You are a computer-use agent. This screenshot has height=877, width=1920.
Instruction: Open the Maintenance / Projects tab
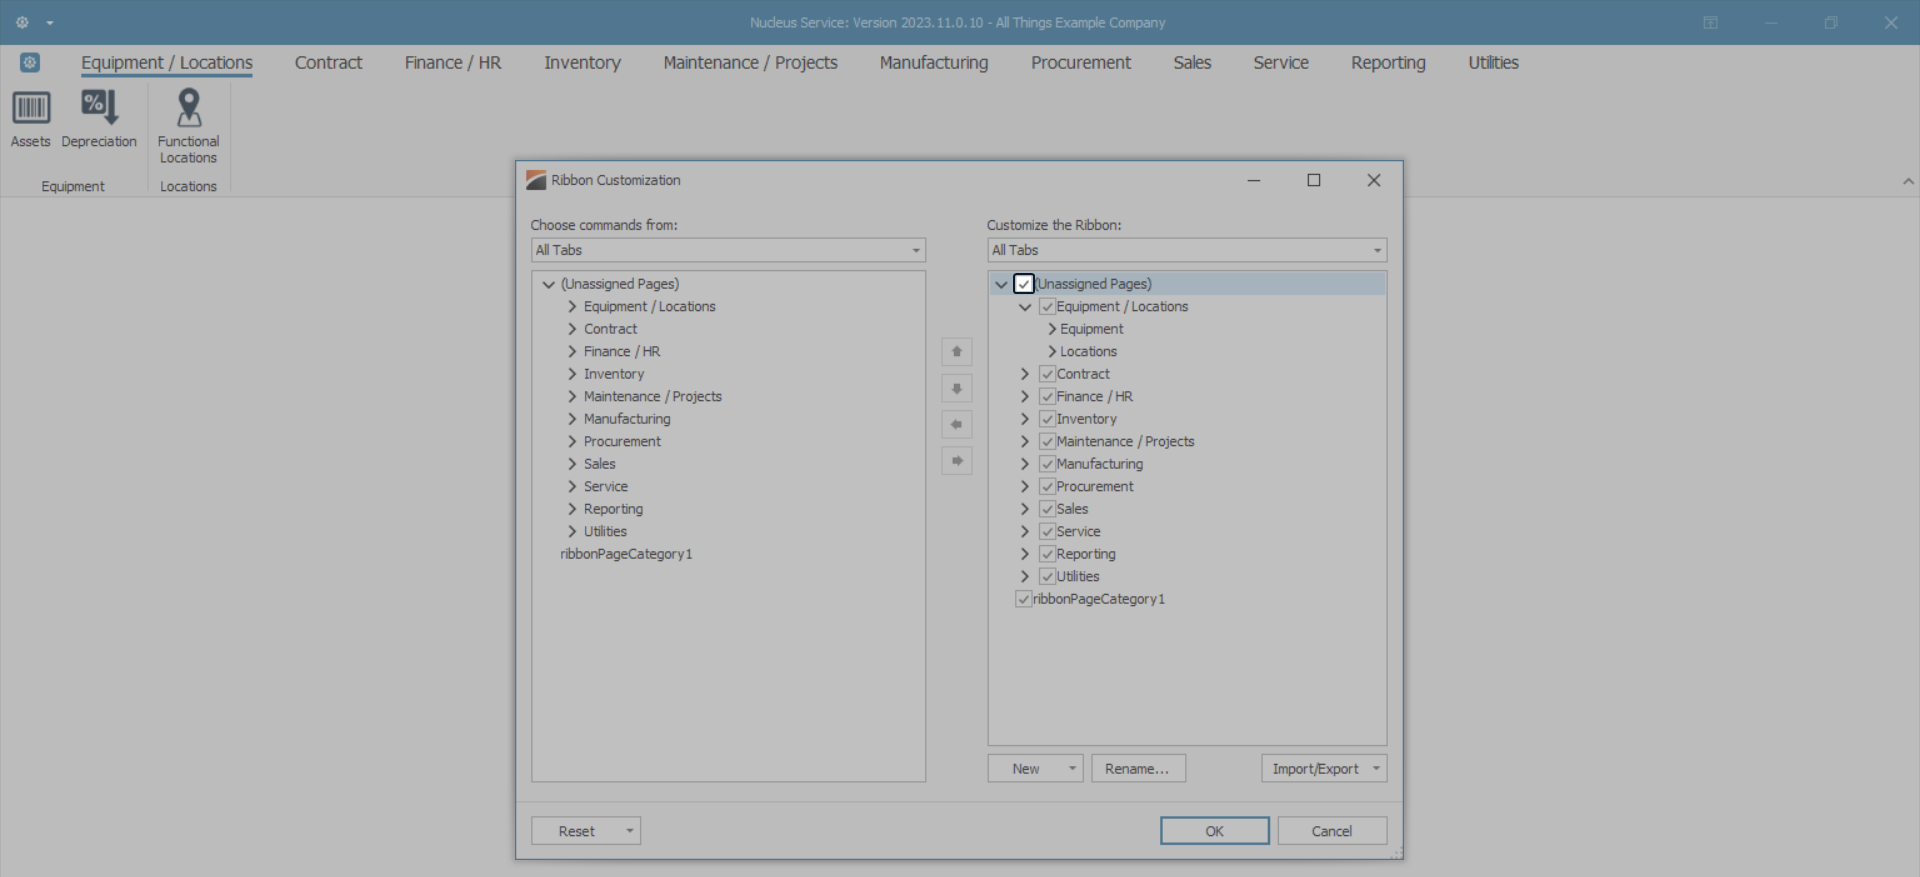point(750,63)
